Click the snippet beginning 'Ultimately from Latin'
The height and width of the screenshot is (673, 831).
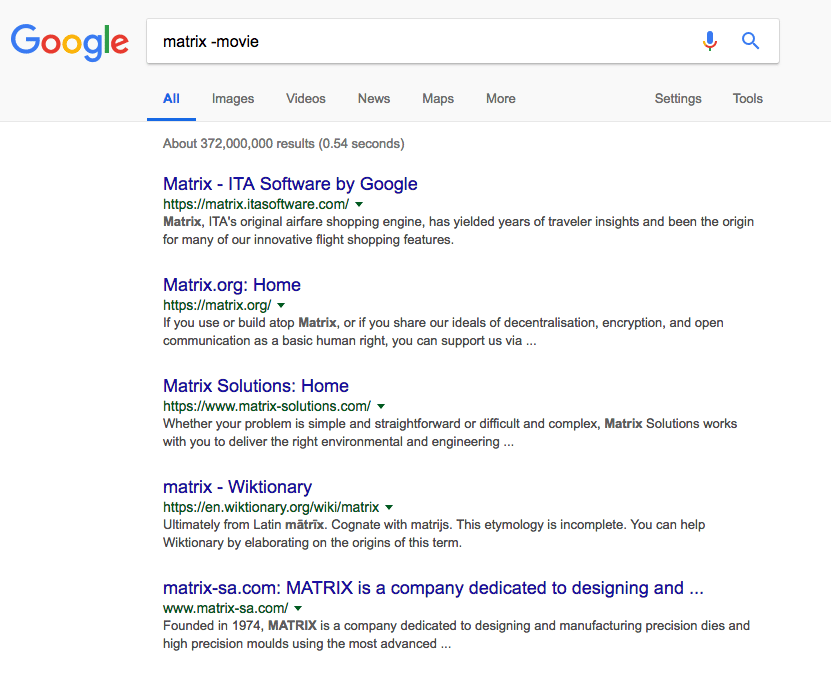(434, 534)
